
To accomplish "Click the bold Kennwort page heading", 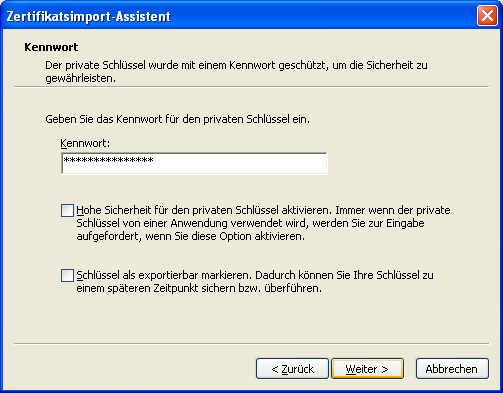I will click(51, 47).
